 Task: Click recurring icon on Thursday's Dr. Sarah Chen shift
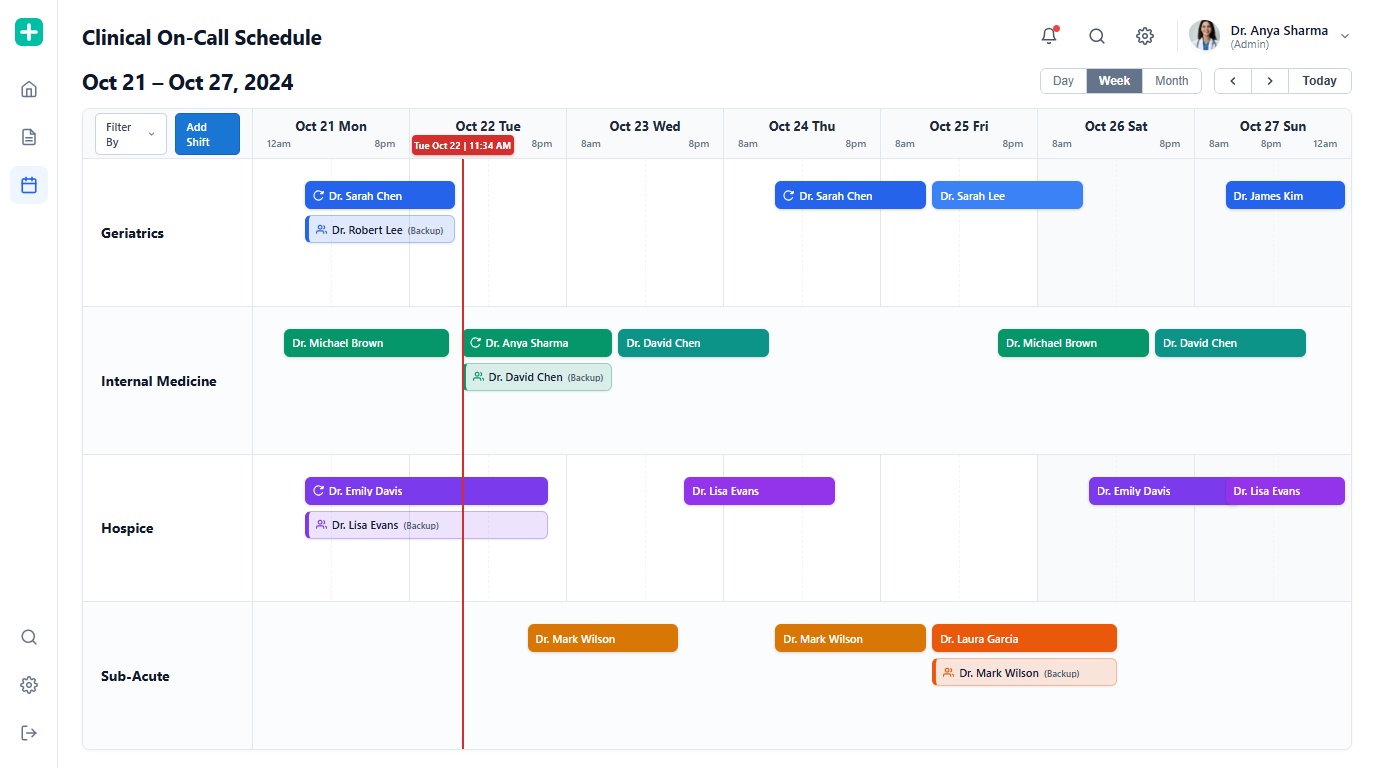click(789, 196)
